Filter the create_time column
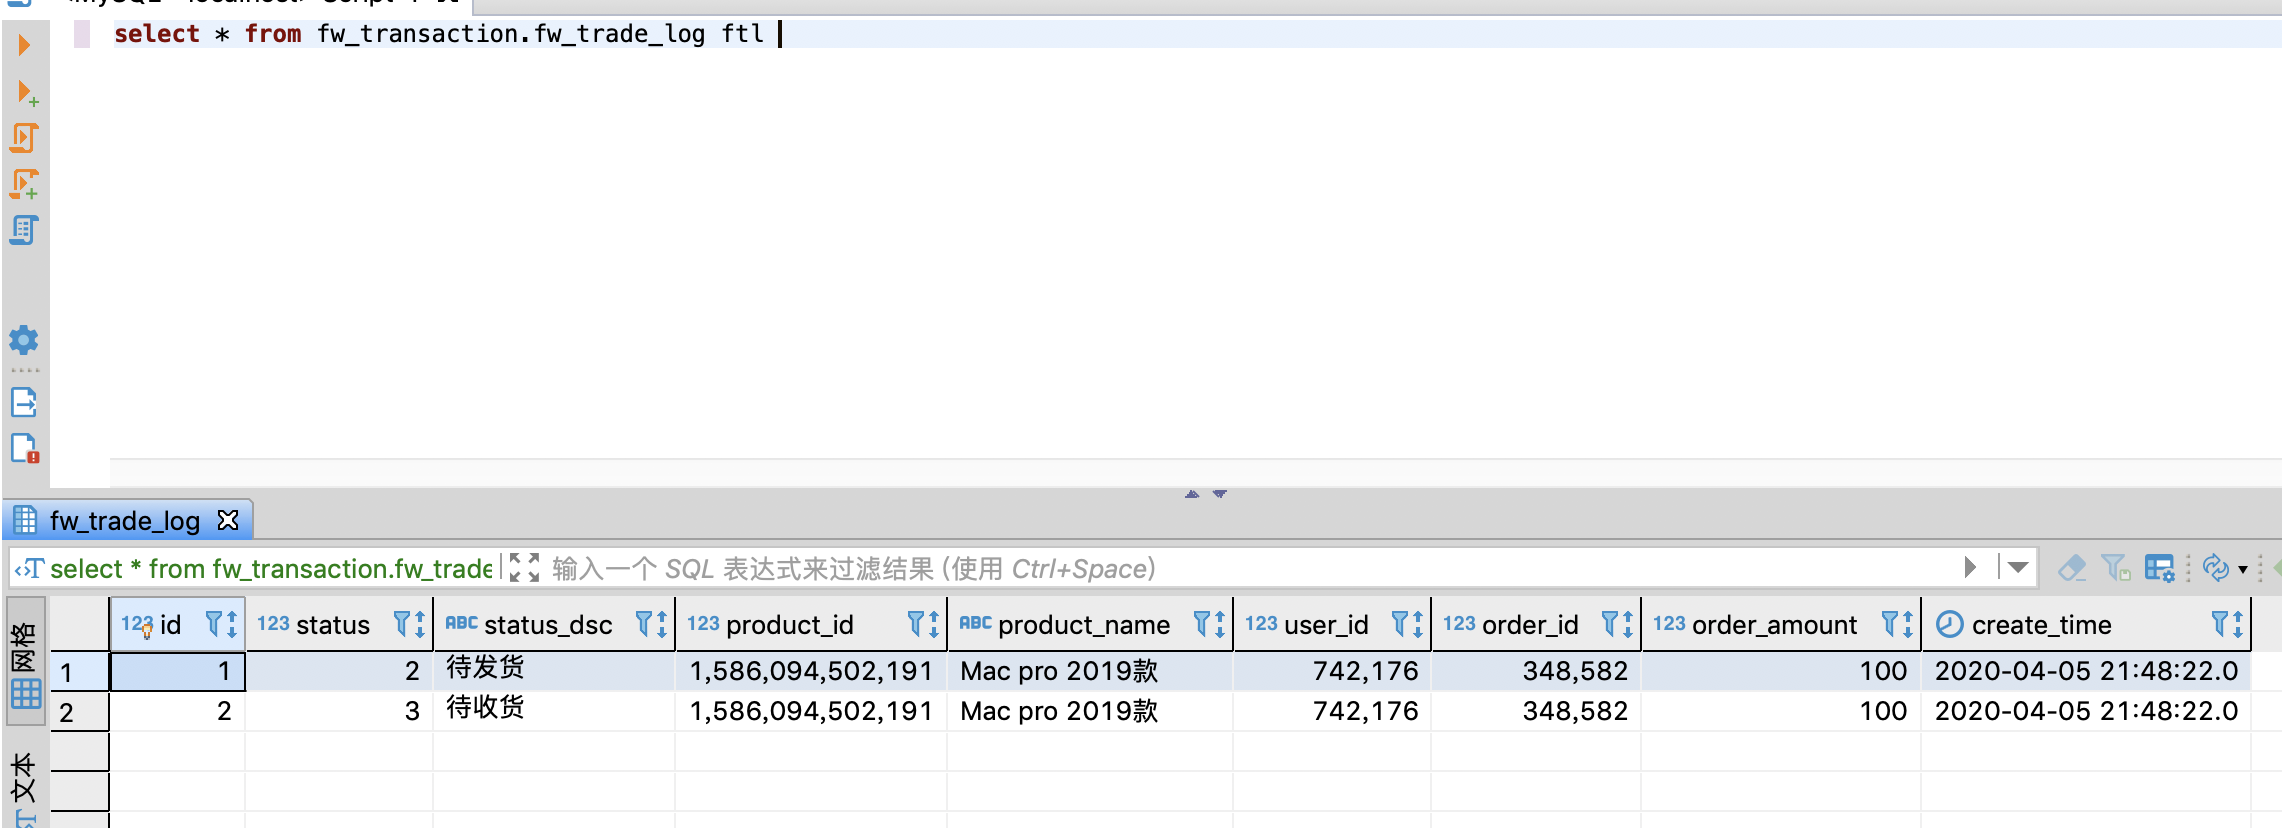Image resolution: width=2282 pixels, height=828 pixels. tap(2220, 624)
